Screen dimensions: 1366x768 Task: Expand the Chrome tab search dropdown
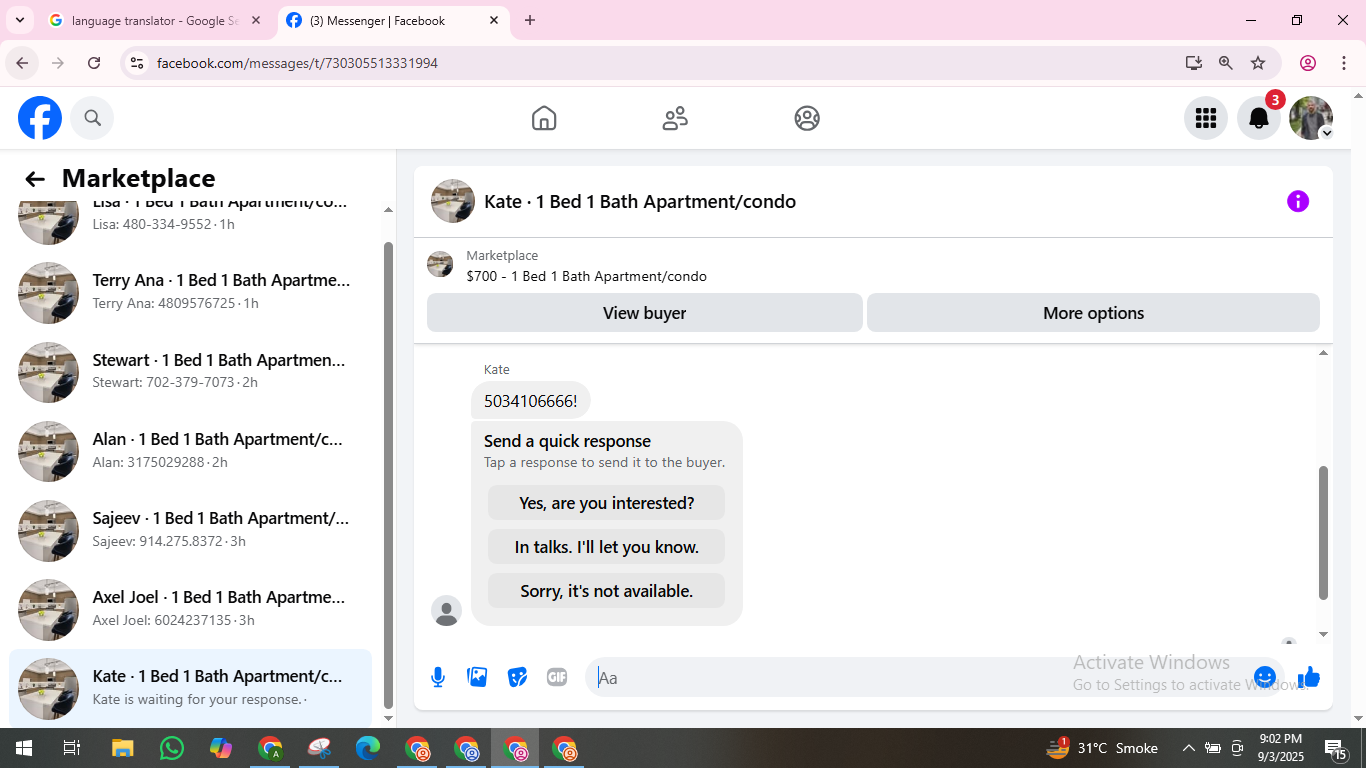19,20
